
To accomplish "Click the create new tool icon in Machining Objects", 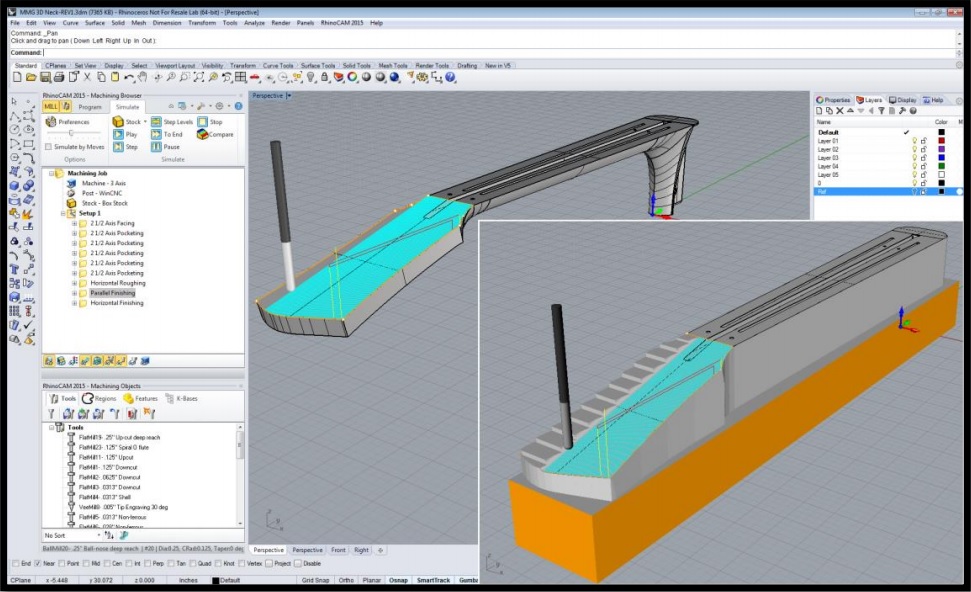I will (51, 414).
